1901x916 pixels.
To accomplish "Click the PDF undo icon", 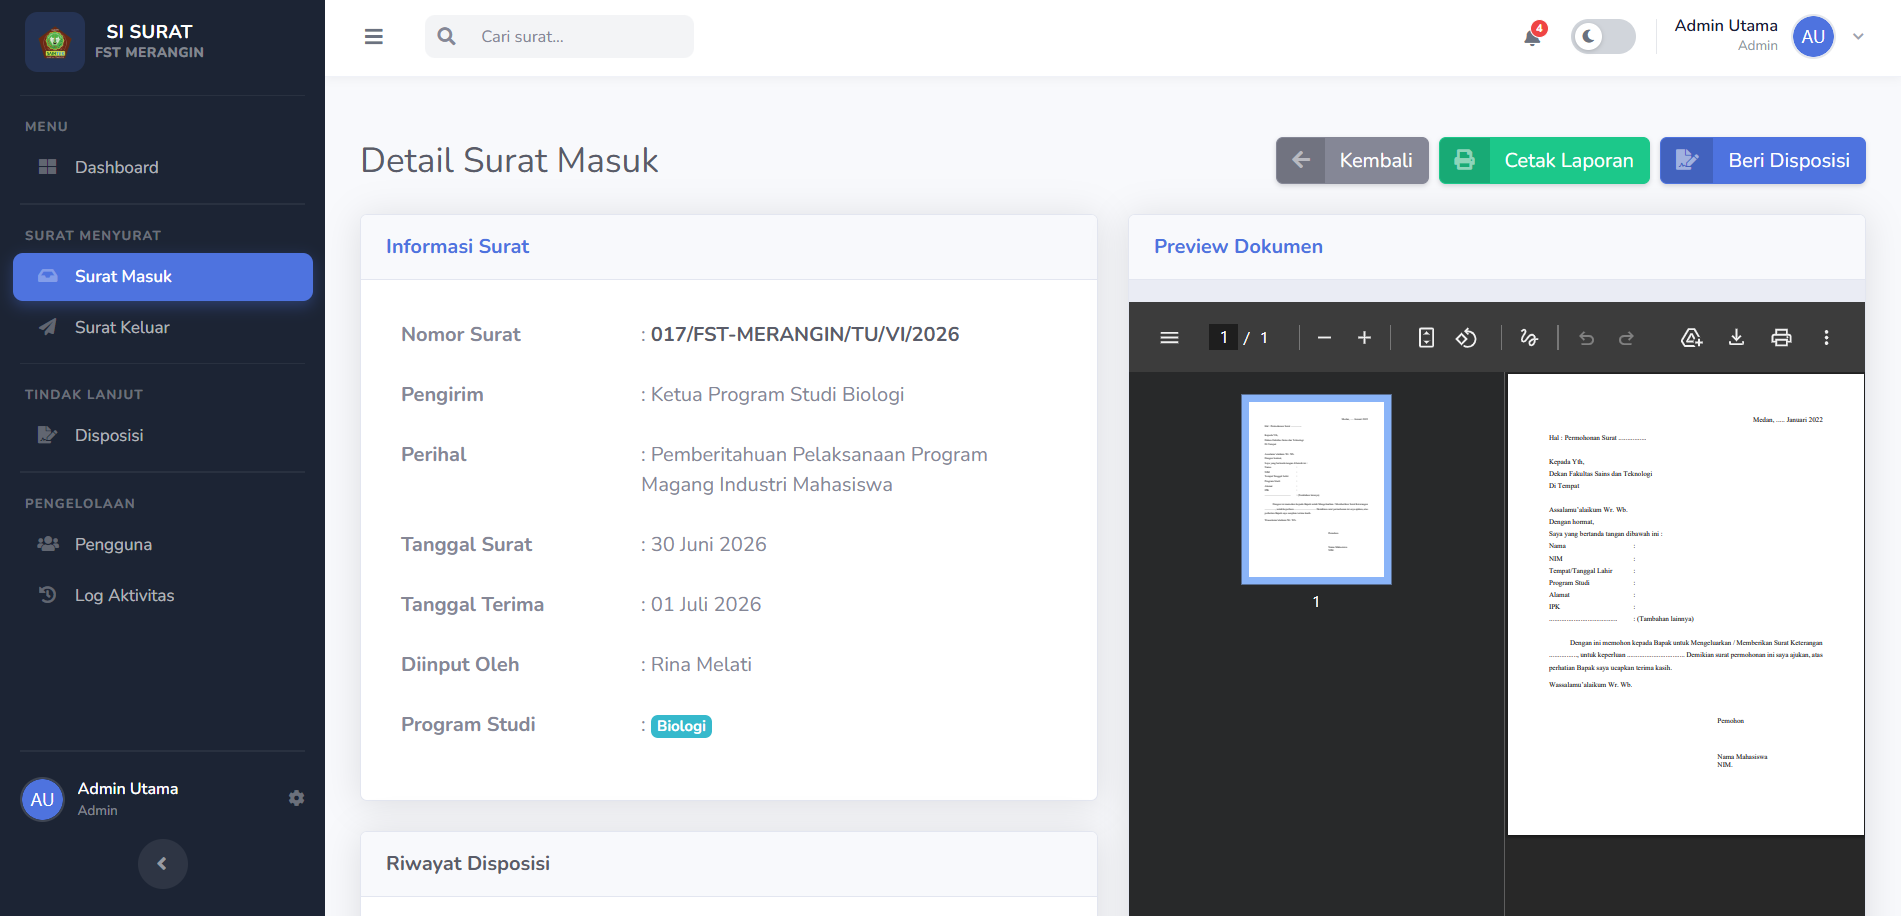I will tap(1586, 338).
